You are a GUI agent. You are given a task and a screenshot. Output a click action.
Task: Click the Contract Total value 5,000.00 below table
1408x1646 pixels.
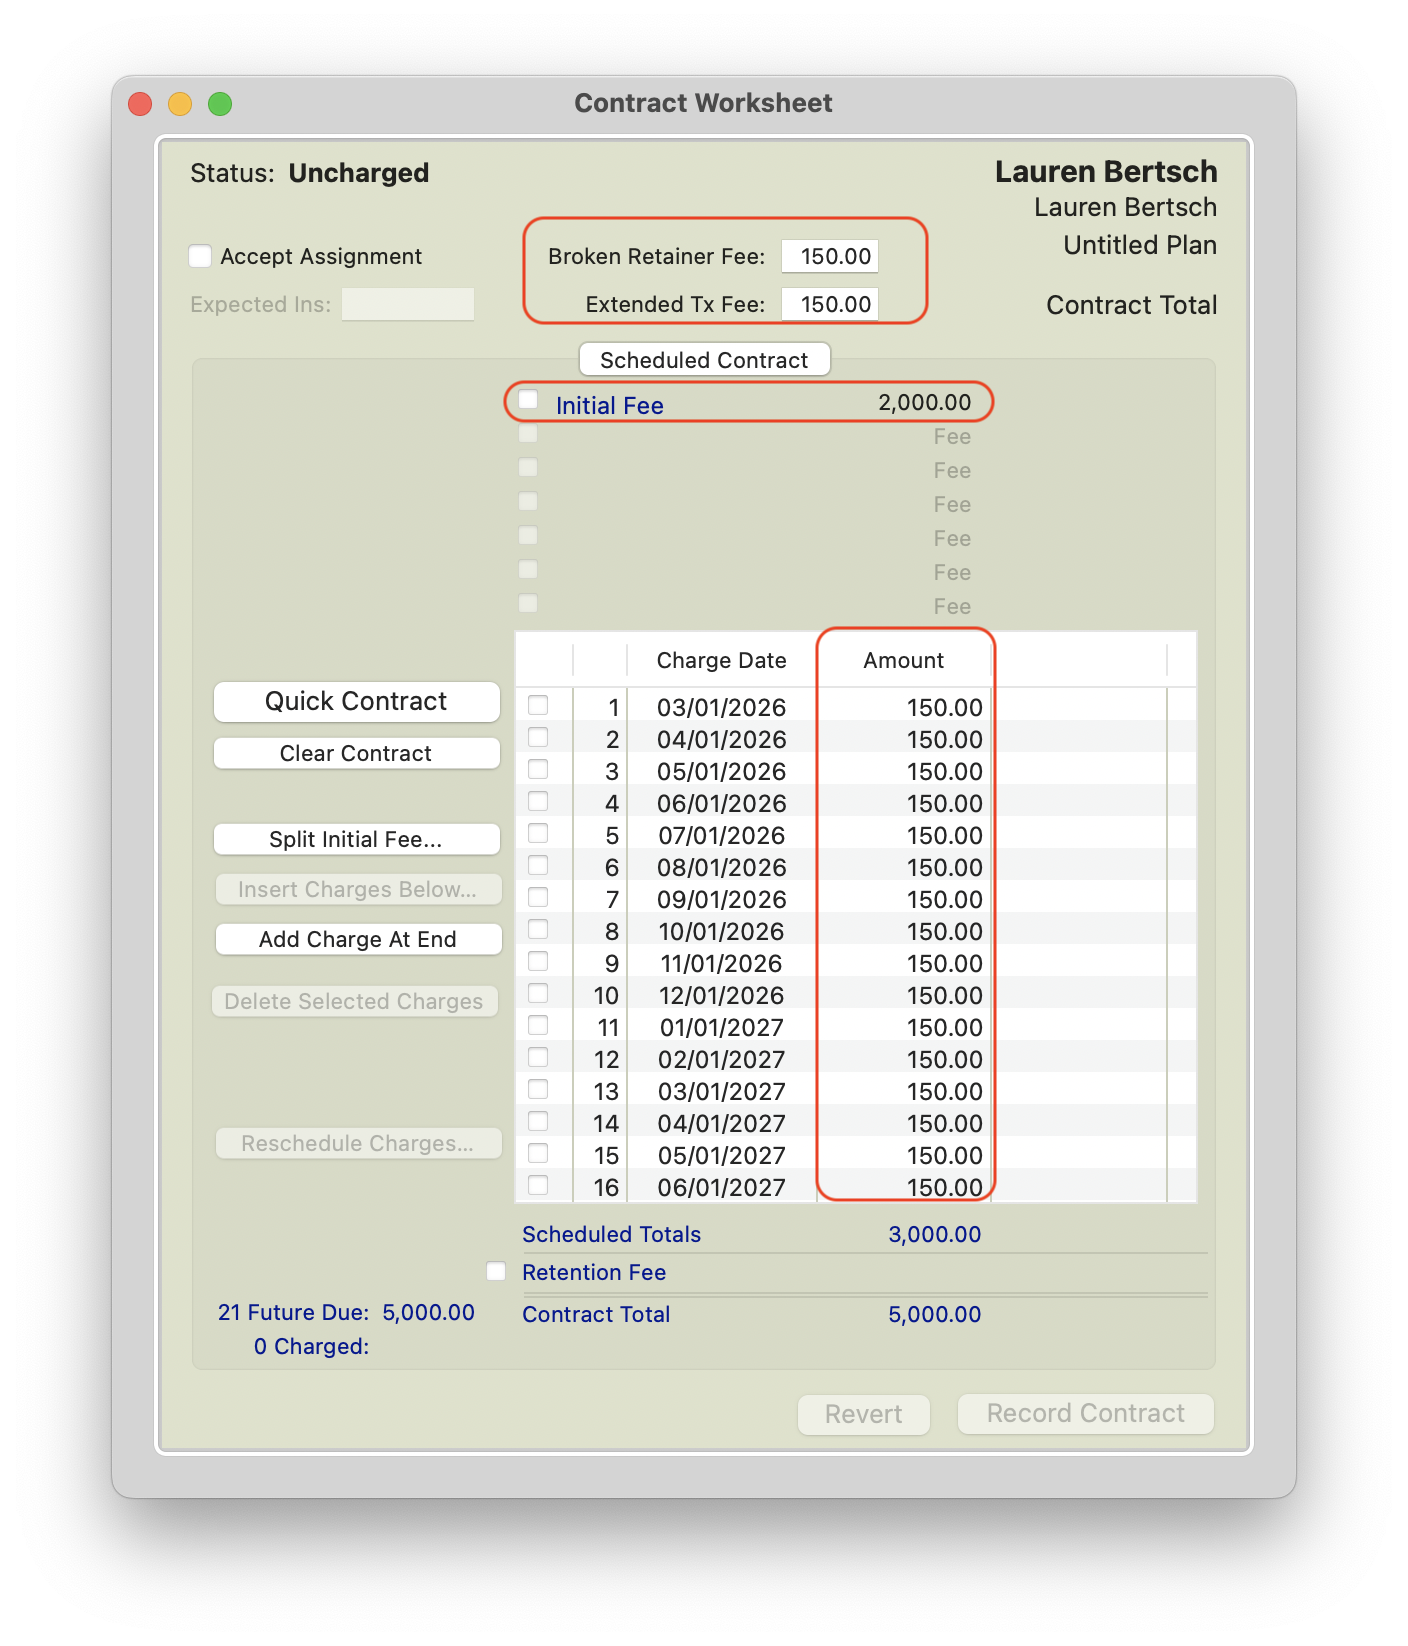click(935, 1314)
